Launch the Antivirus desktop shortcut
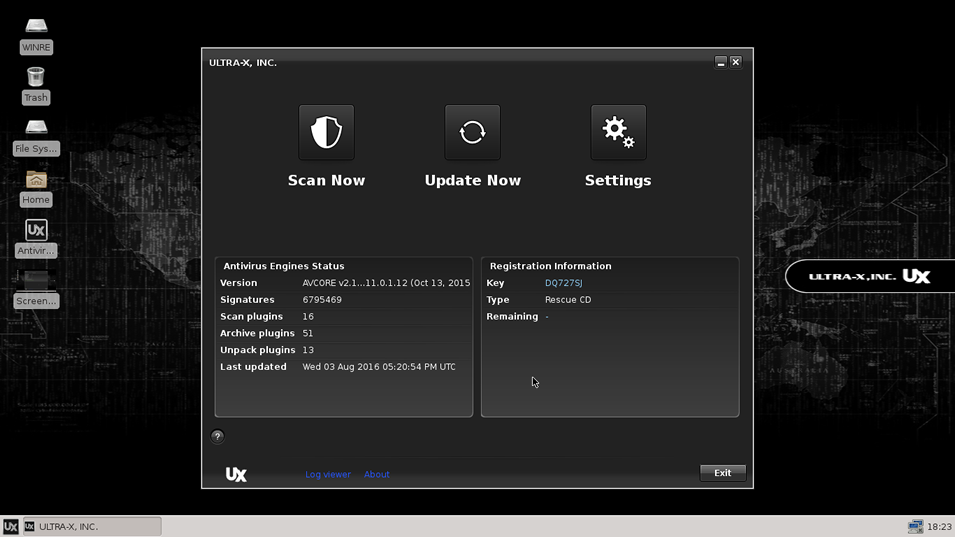Image resolution: width=955 pixels, height=537 pixels. 36,231
